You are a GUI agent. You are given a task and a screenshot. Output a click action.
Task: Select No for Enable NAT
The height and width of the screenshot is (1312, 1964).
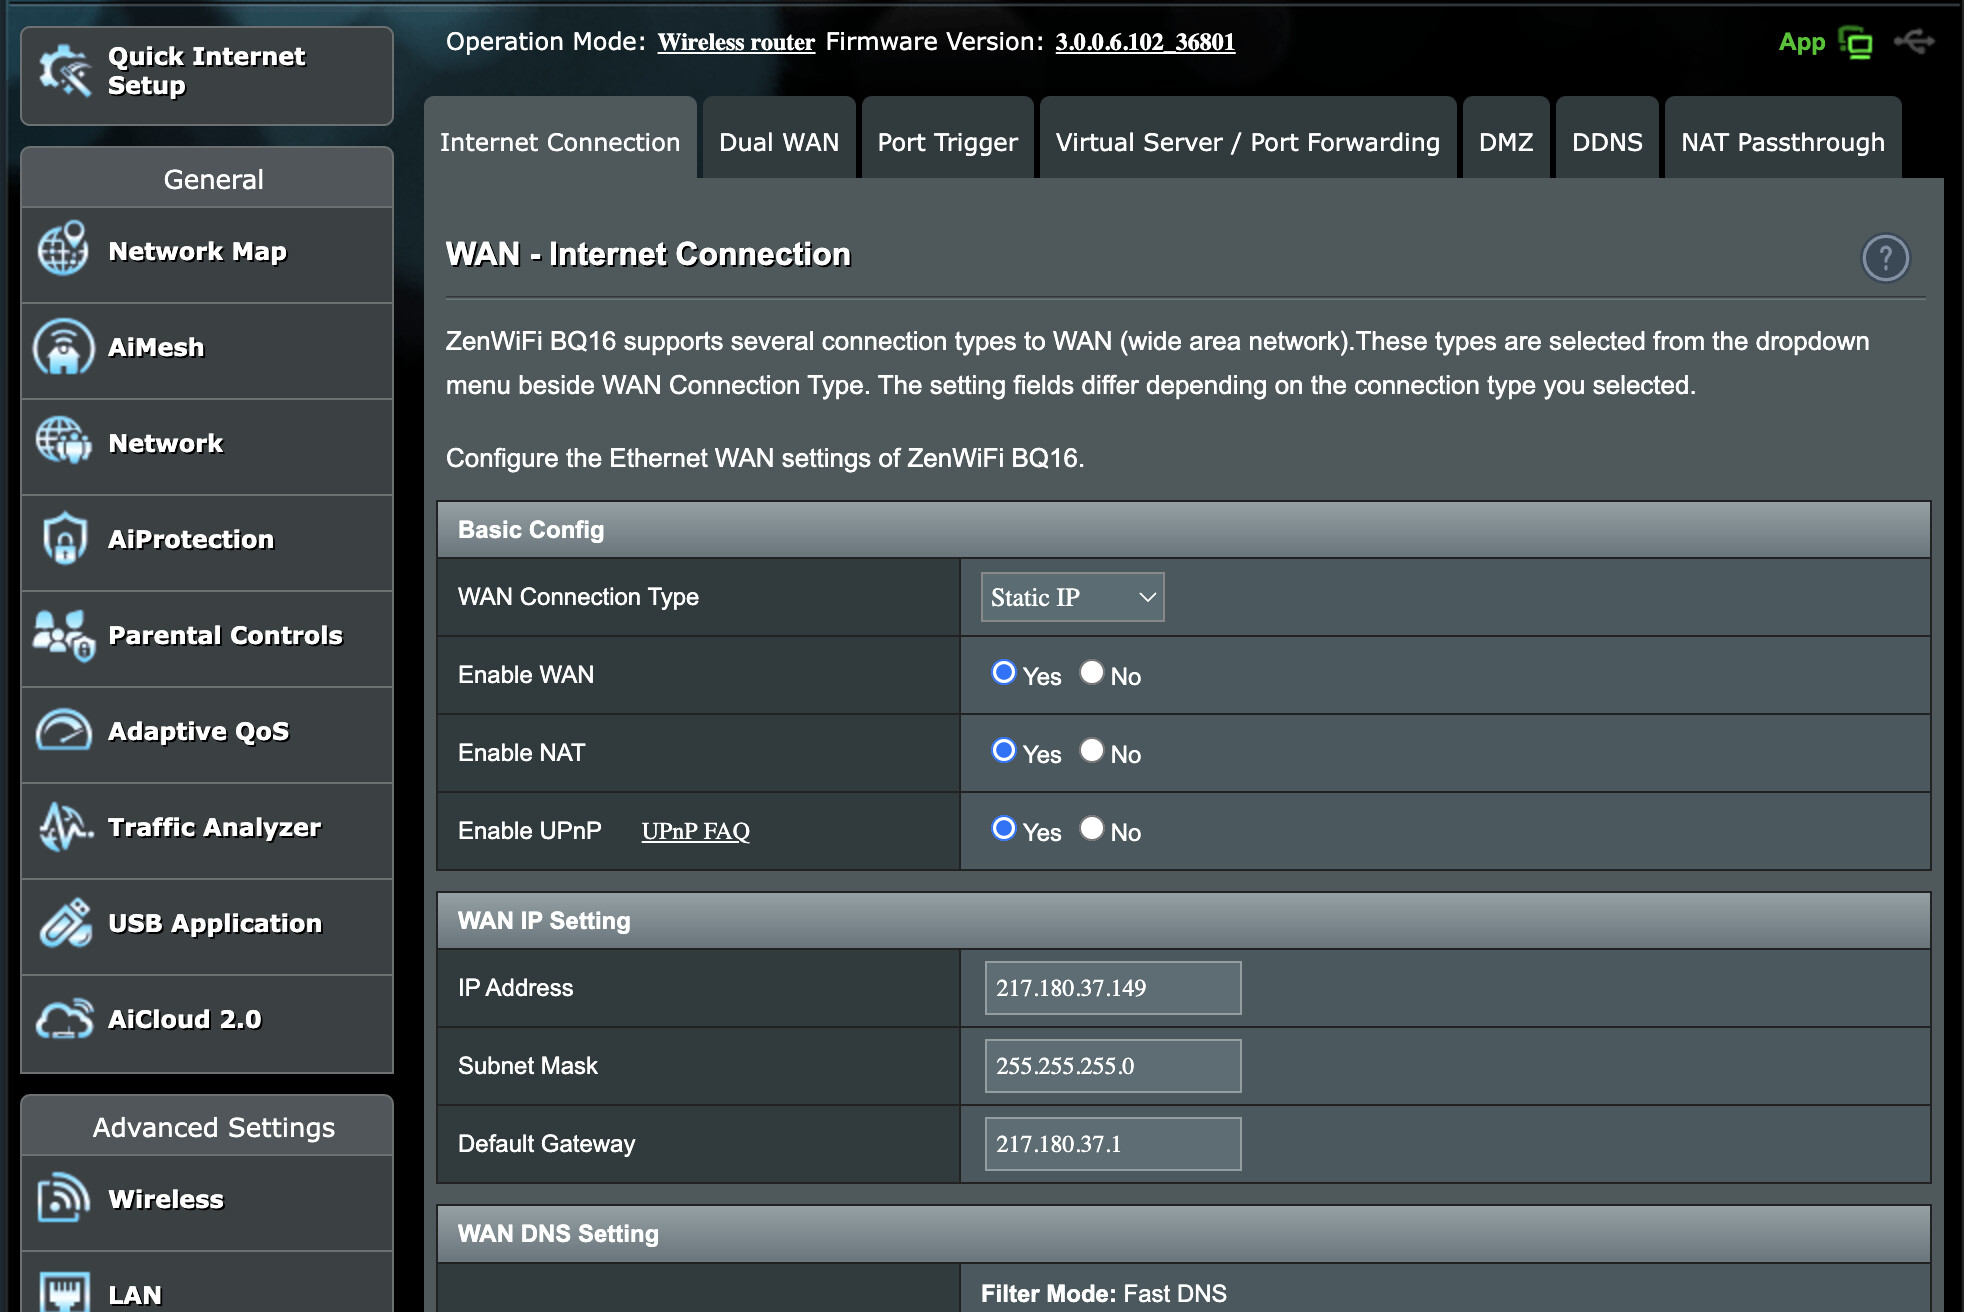click(x=1091, y=751)
